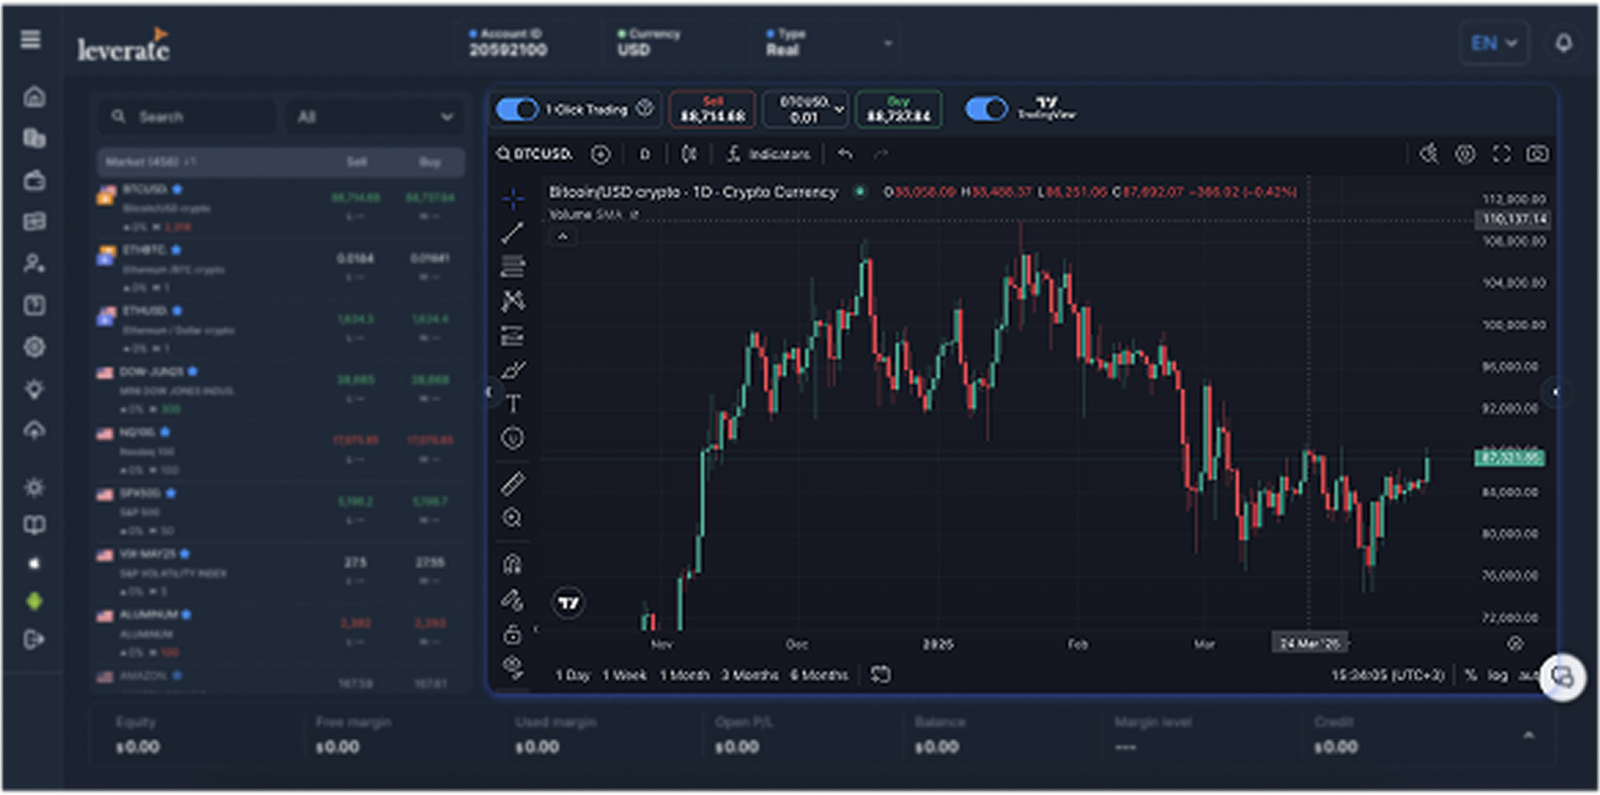Click the Buy price button
The image size is (1600, 795).
(x=898, y=109)
